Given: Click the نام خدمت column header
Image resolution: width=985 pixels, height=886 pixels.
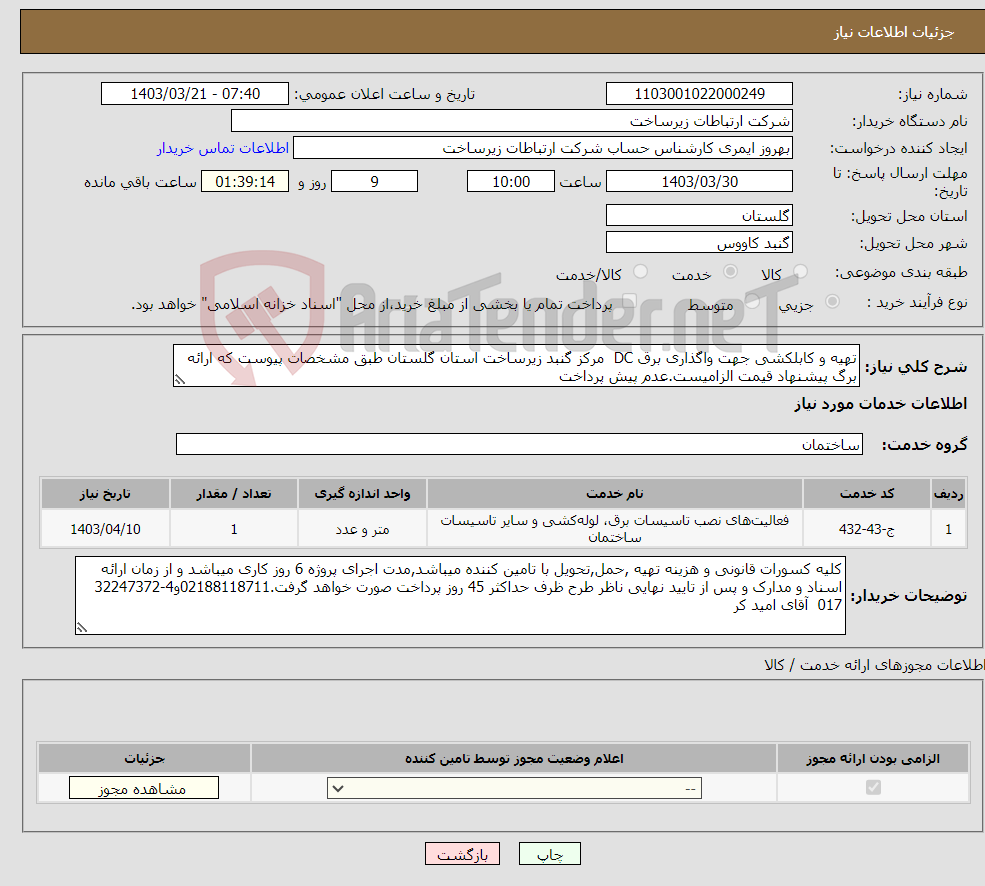Looking at the screenshot, I should pos(614,494).
